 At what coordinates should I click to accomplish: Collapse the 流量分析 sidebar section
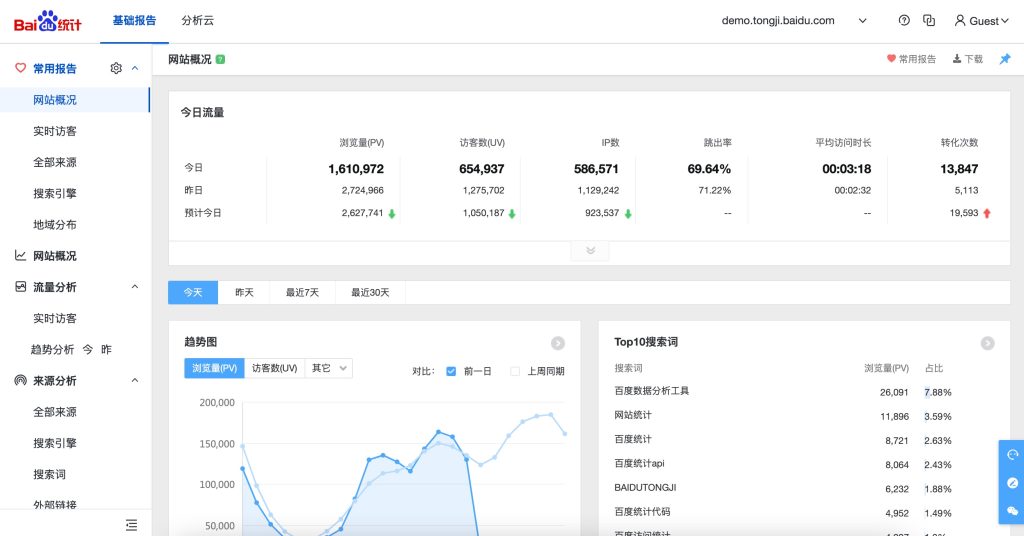tap(135, 287)
